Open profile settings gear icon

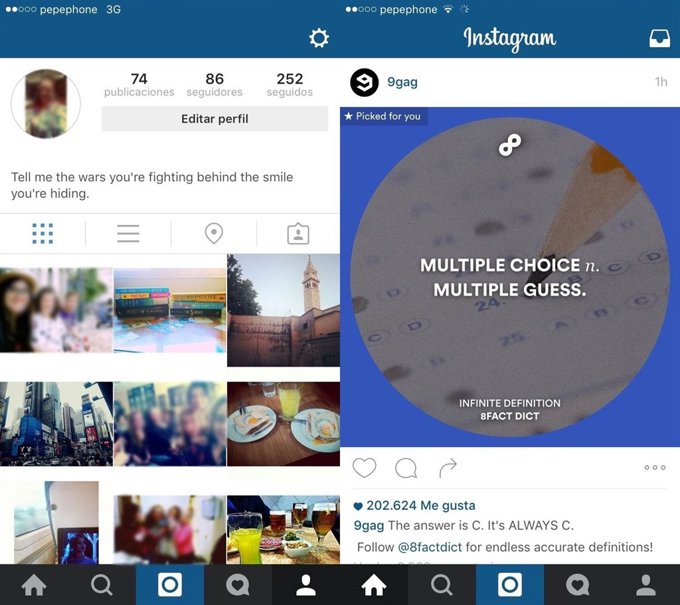point(319,38)
